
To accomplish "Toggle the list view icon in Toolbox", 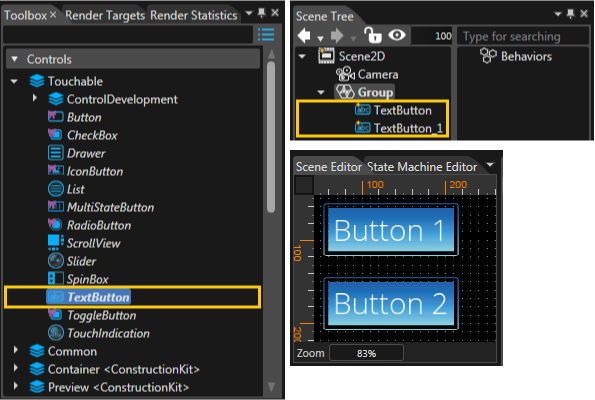I will [266, 35].
